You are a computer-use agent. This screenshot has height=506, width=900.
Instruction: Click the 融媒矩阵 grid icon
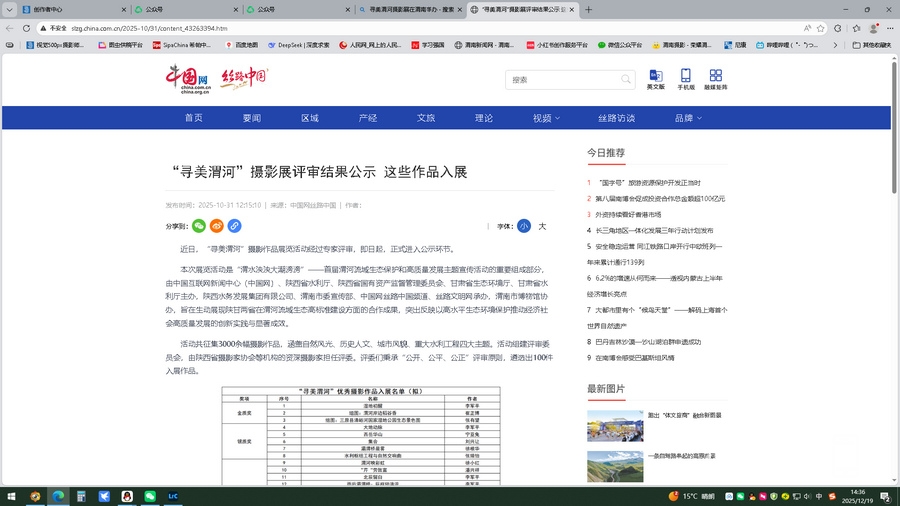click(715, 79)
